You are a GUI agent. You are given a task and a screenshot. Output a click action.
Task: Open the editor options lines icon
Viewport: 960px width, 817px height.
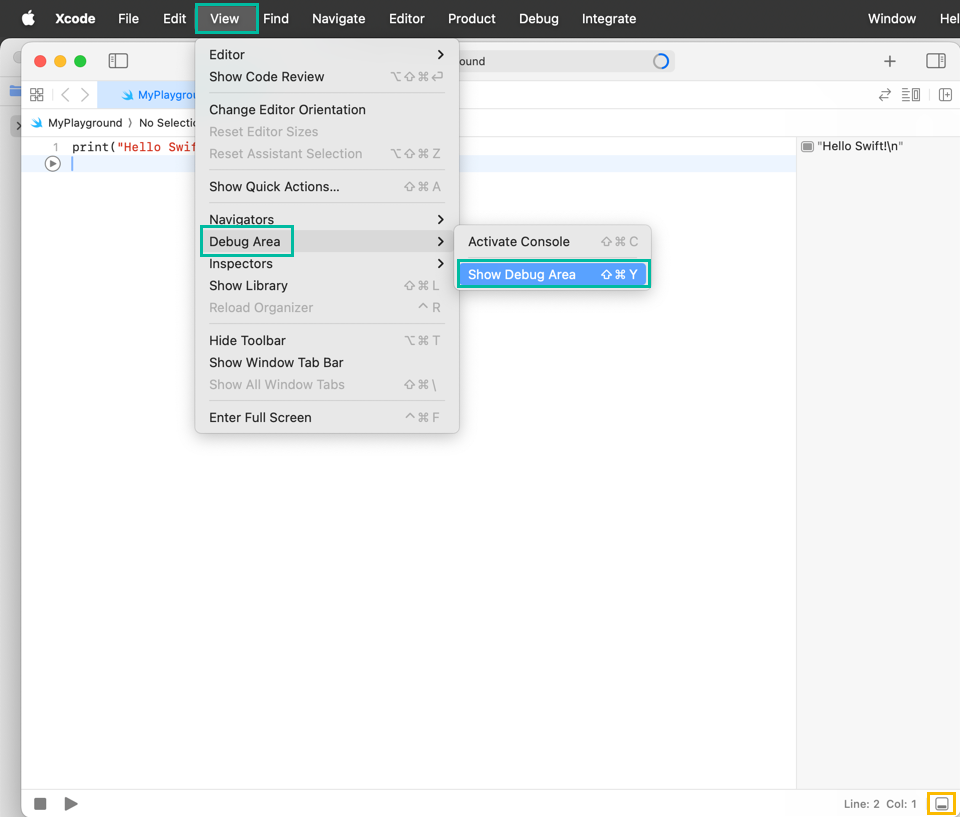tap(910, 94)
